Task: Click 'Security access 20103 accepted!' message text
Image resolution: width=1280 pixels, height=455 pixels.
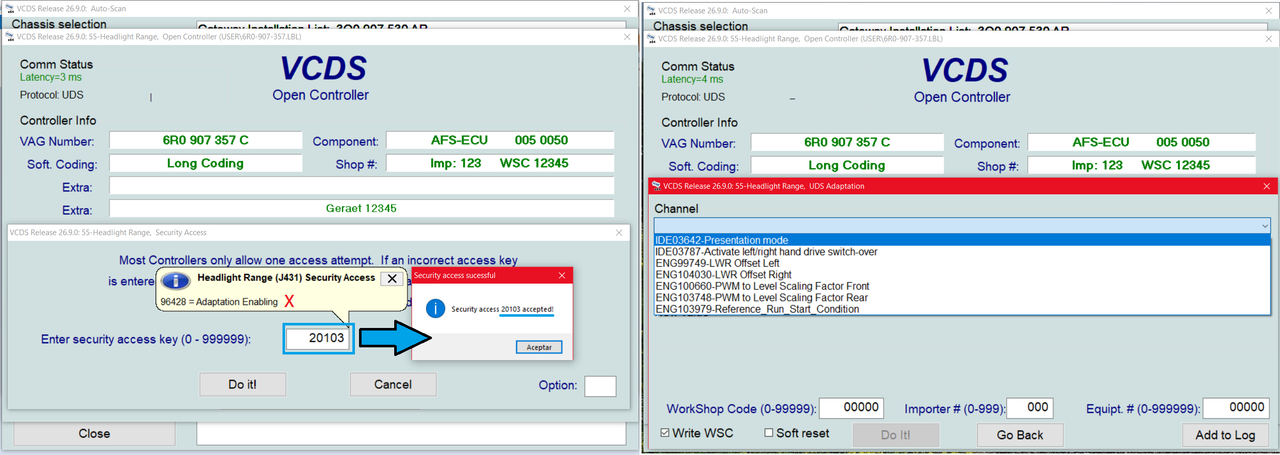Action: coord(503,310)
